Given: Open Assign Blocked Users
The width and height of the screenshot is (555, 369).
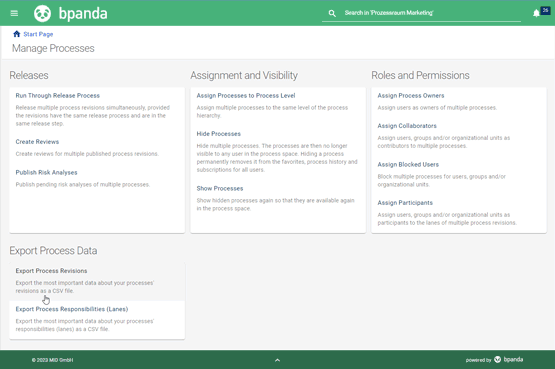Looking at the screenshot, I should [x=408, y=165].
